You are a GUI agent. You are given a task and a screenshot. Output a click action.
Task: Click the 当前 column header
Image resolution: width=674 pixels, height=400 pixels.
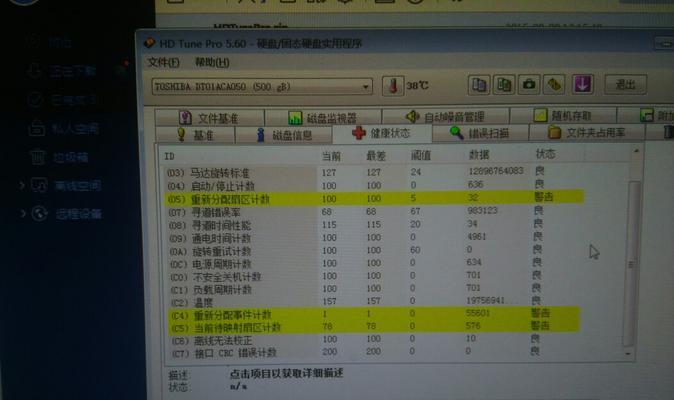(331, 156)
